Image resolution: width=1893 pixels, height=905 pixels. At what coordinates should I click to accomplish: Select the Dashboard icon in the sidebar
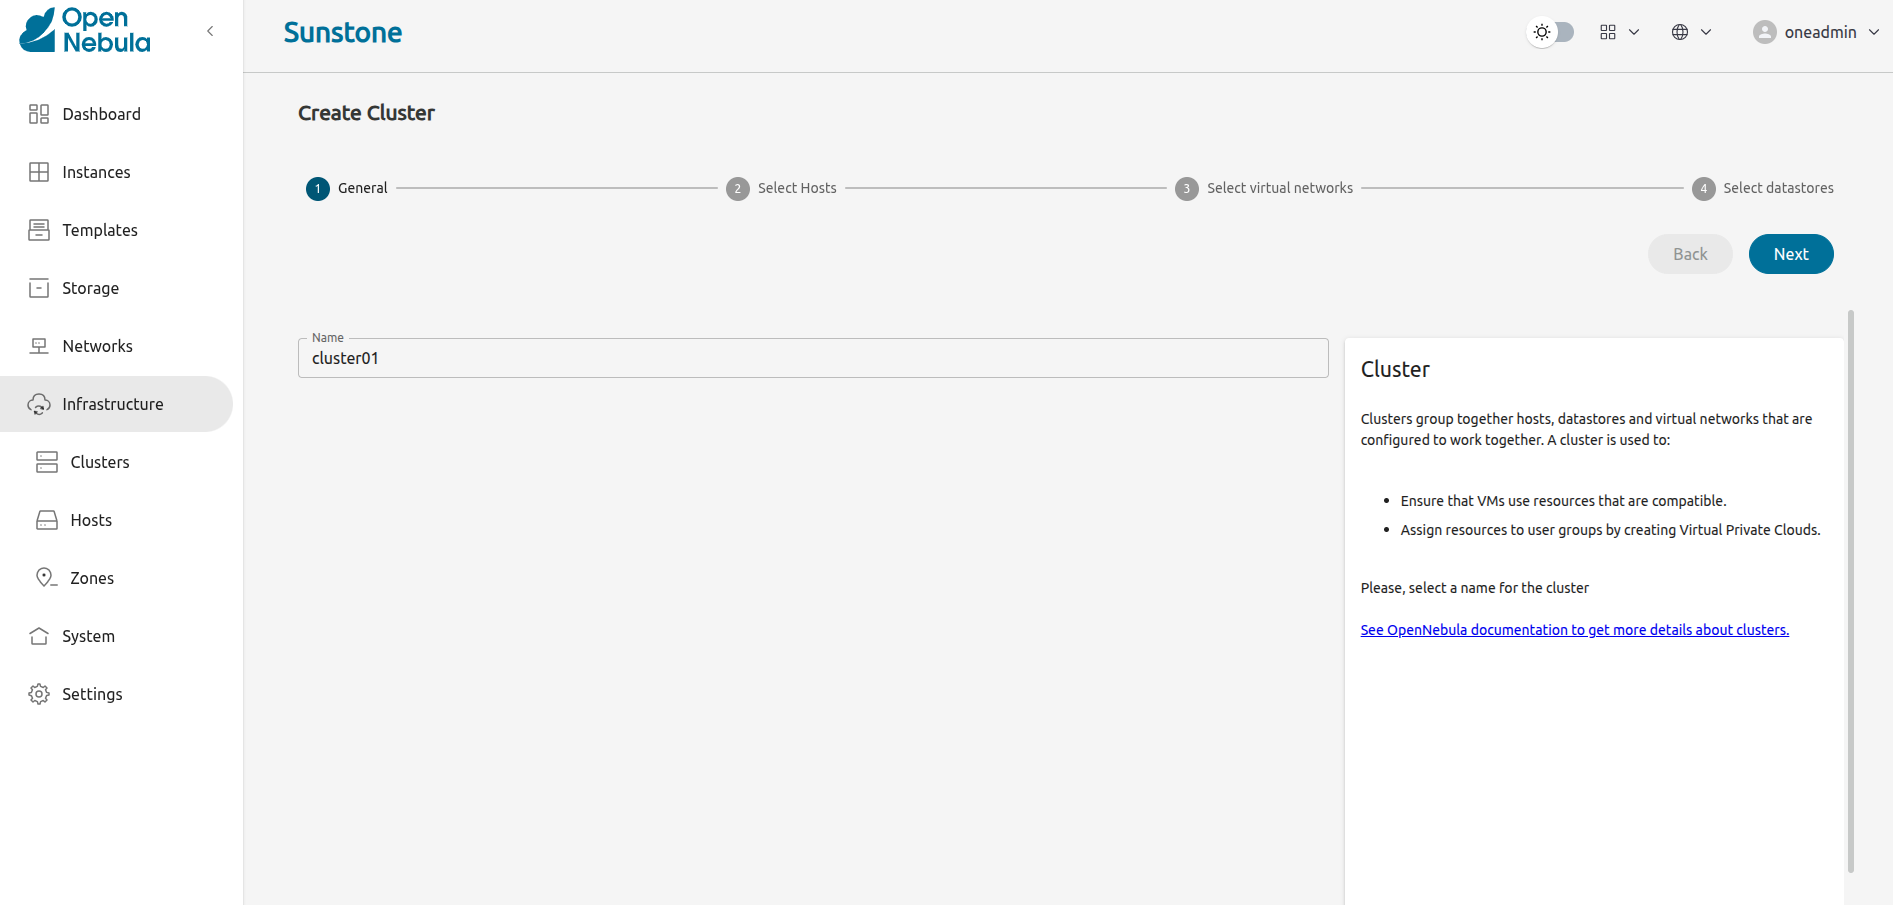39,113
